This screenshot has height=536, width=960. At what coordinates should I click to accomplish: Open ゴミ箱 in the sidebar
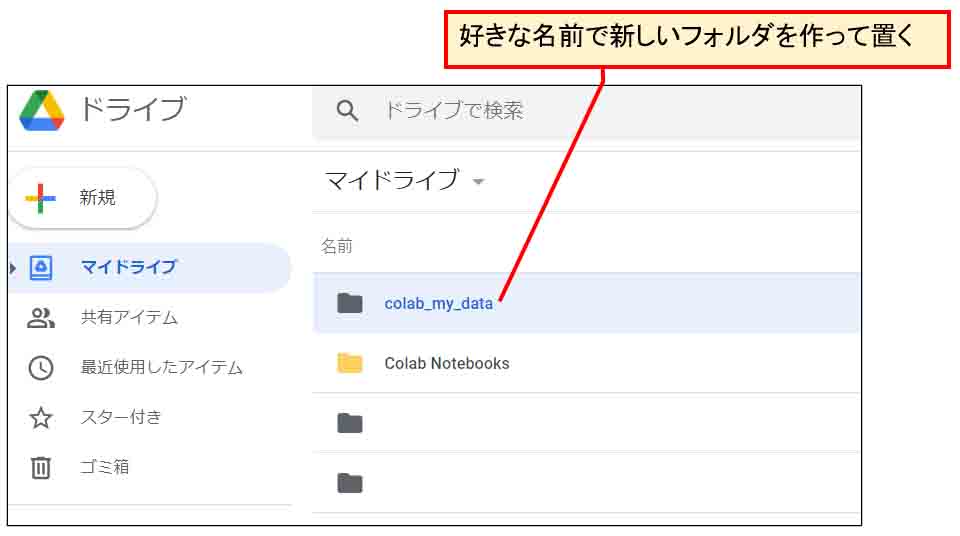[104, 467]
